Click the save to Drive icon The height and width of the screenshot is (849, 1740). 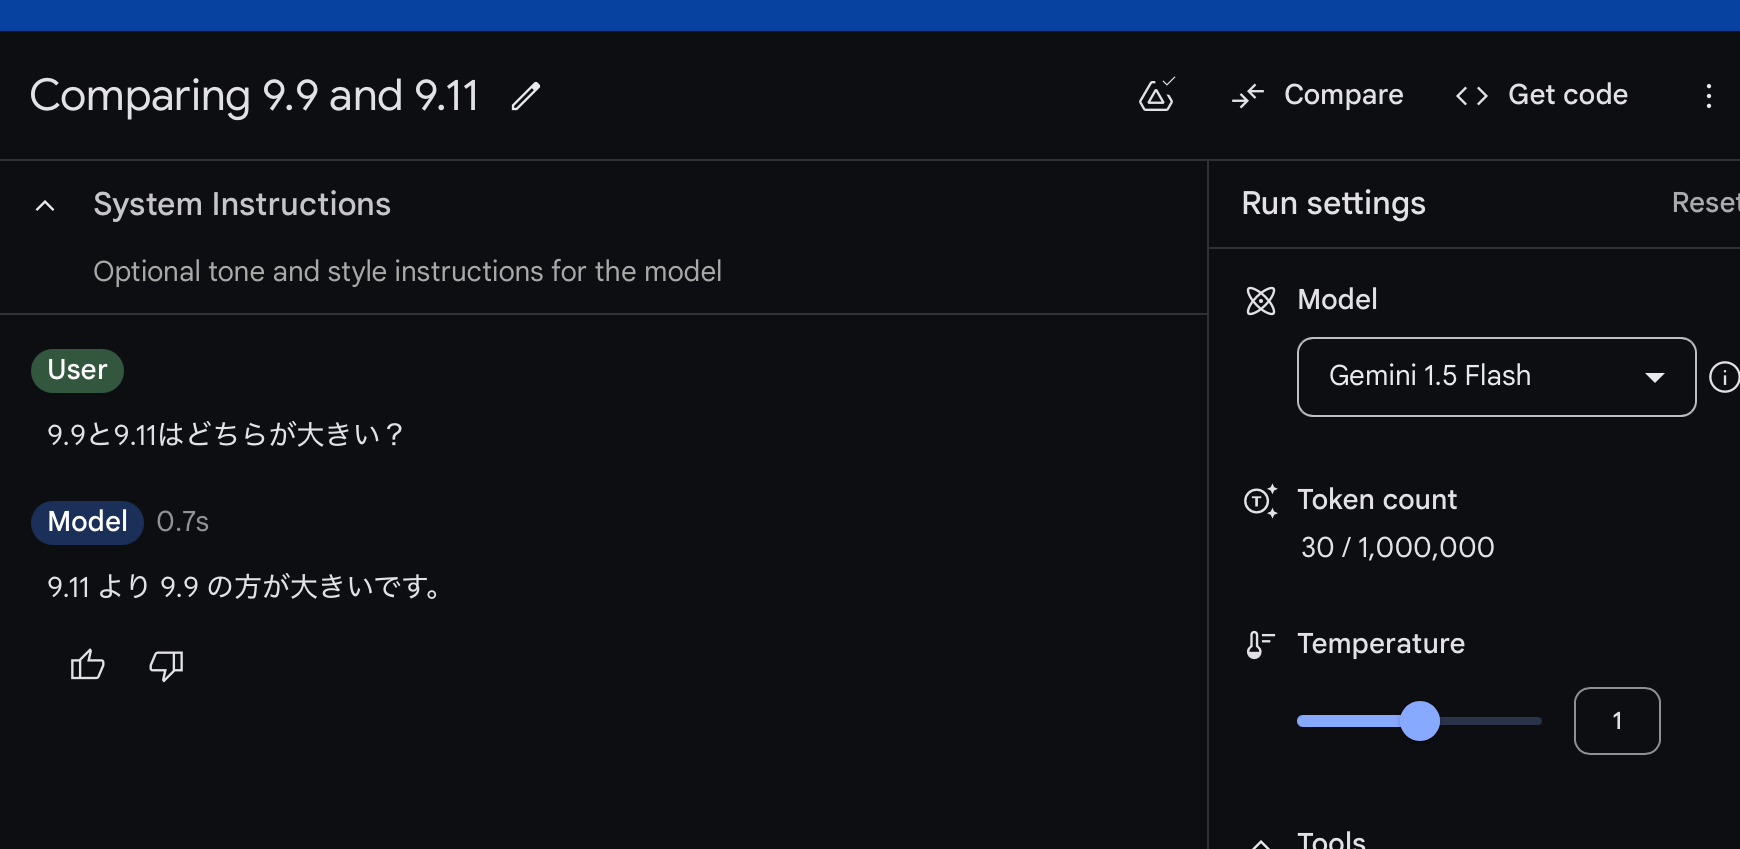[1157, 95]
